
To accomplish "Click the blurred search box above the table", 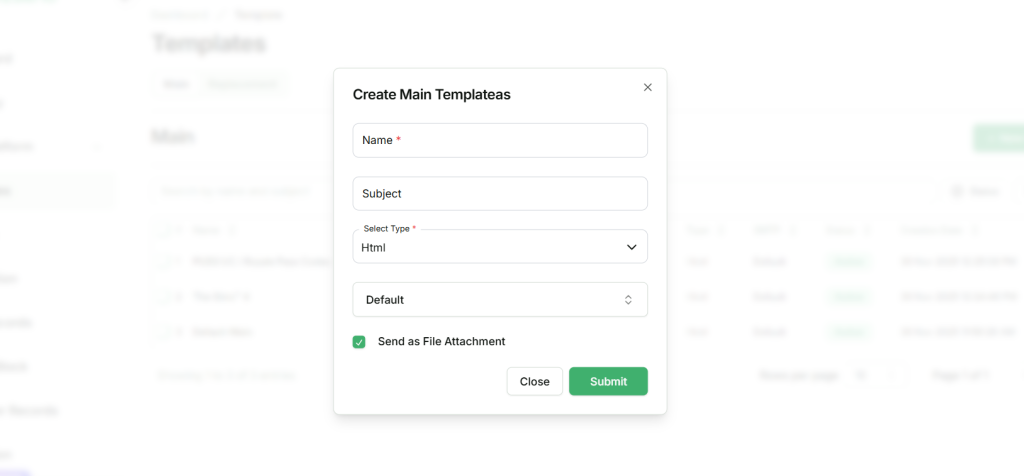I will point(240,190).
